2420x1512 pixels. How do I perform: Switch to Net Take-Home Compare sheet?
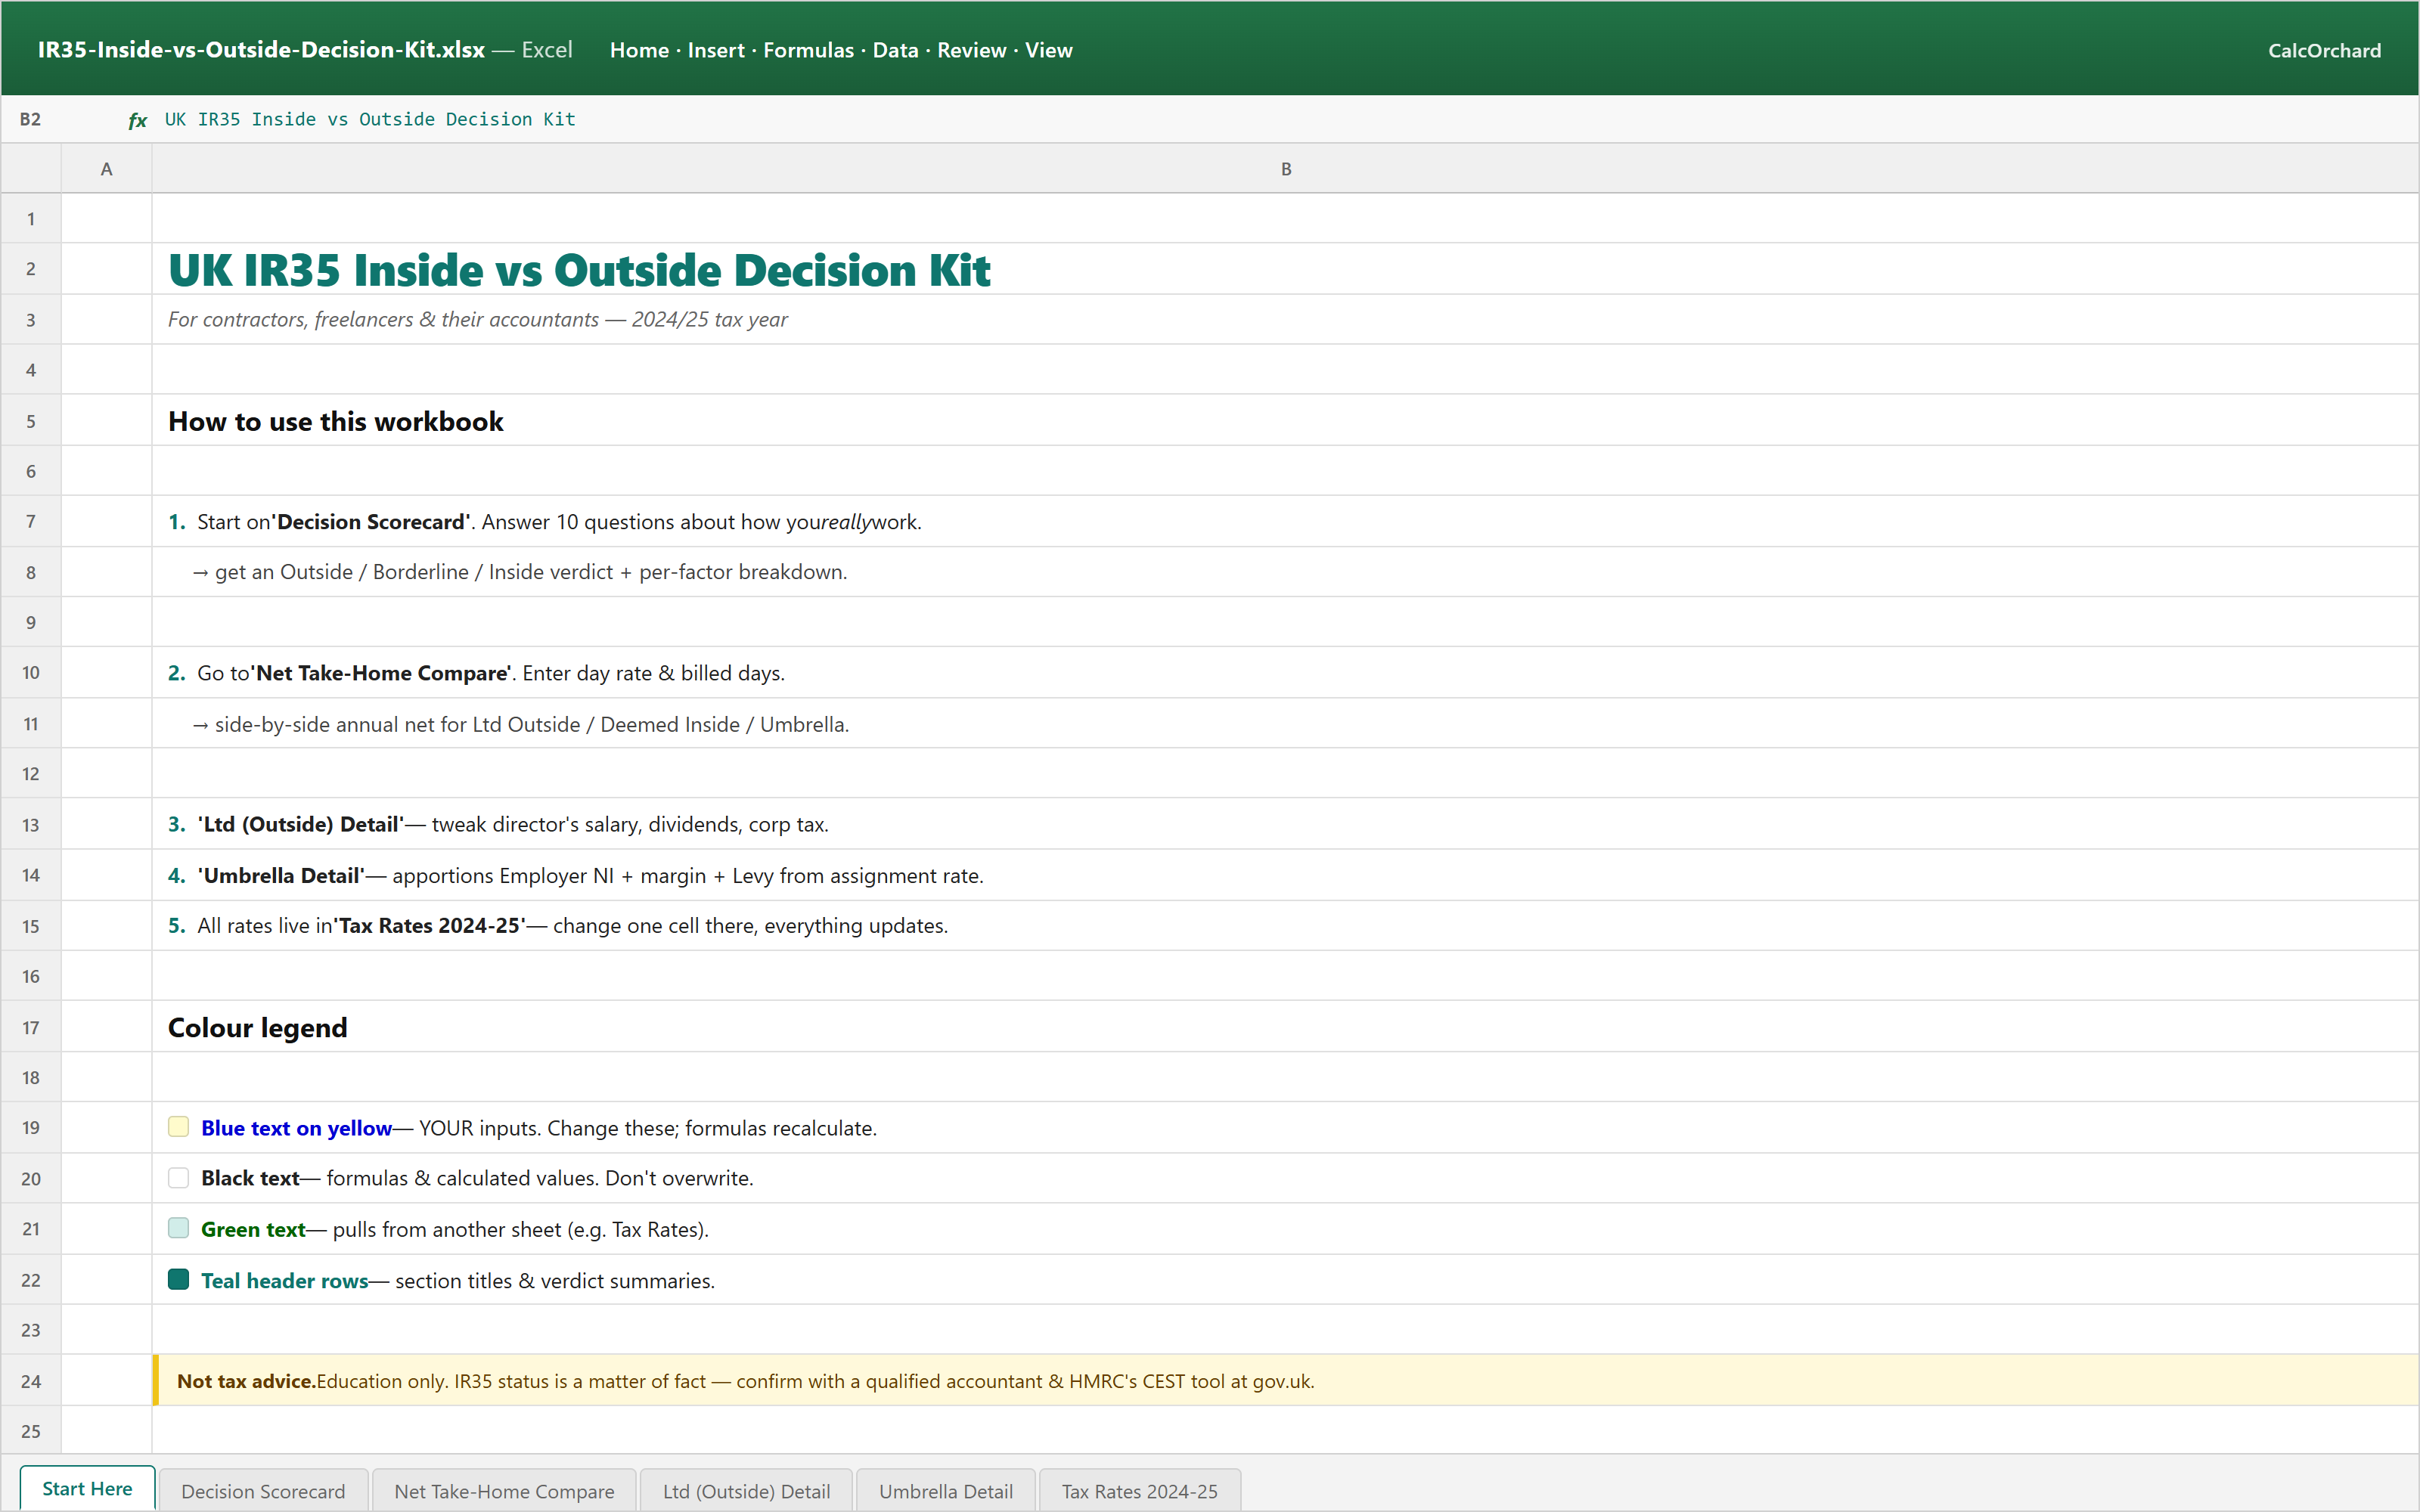[x=504, y=1491]
